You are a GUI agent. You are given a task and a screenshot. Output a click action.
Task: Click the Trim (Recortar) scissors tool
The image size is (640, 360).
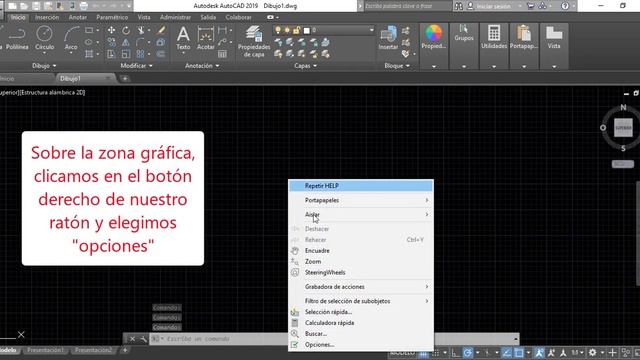point(141,30)
